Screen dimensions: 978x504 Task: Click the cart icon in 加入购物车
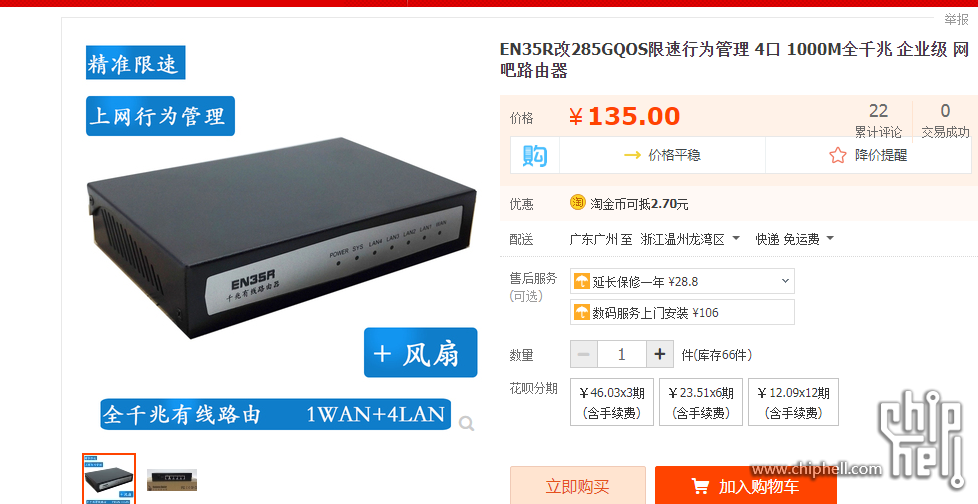click(700, 487)
